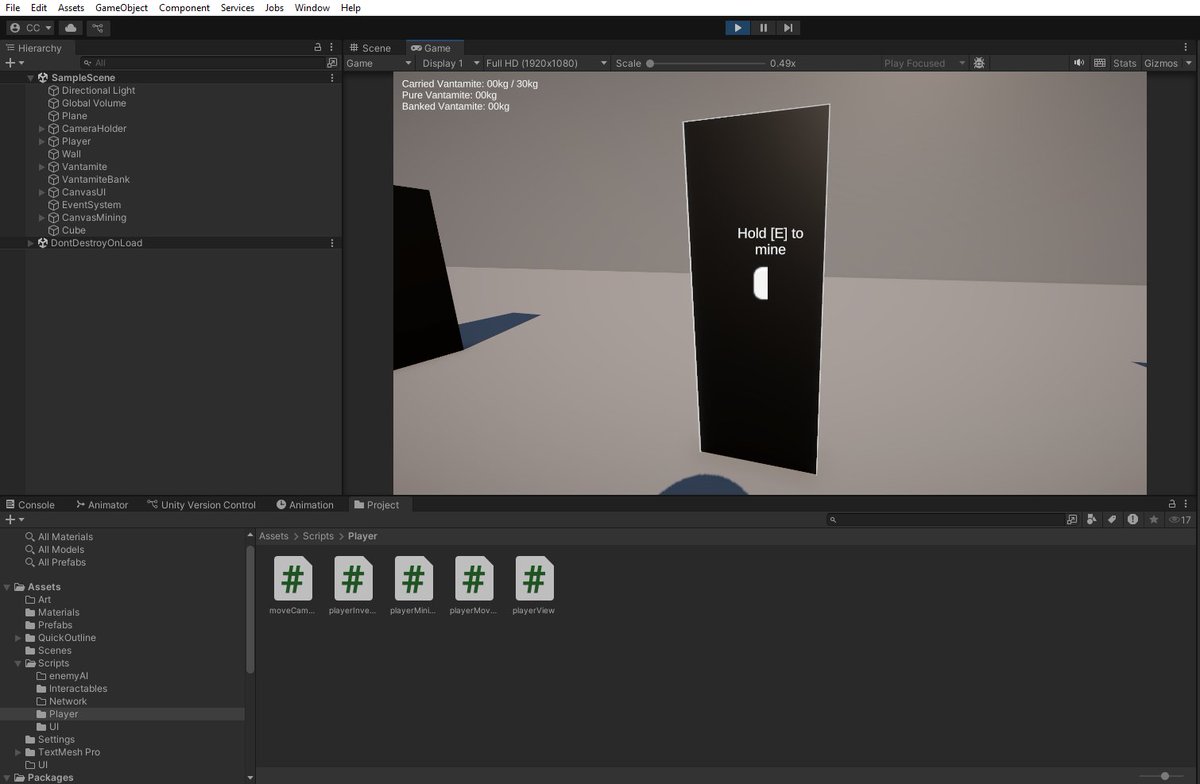Image resolution: width=1200 pixels, height=784 pixels.
Task: Select the EventSystem object
Action: (91, 205)
